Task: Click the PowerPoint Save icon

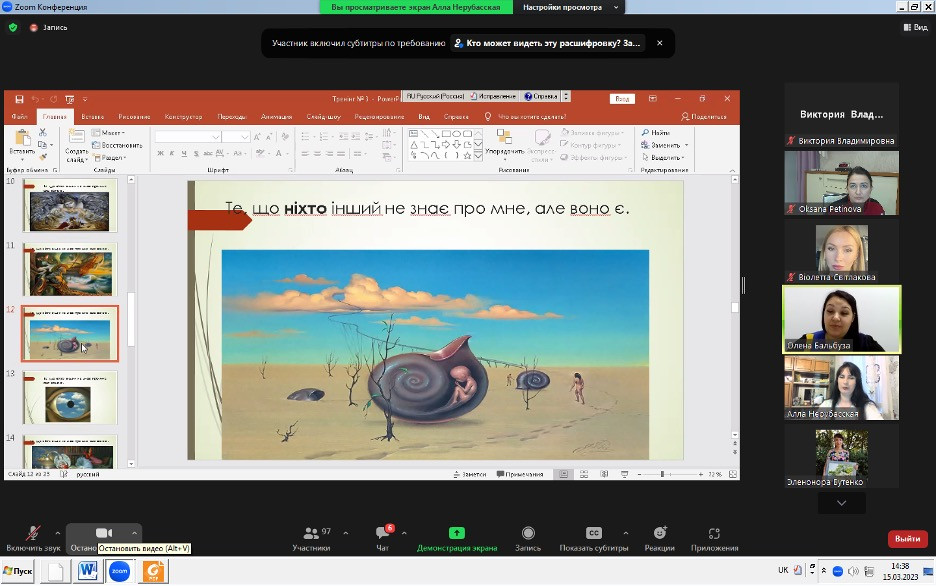Action: point(19,99)
